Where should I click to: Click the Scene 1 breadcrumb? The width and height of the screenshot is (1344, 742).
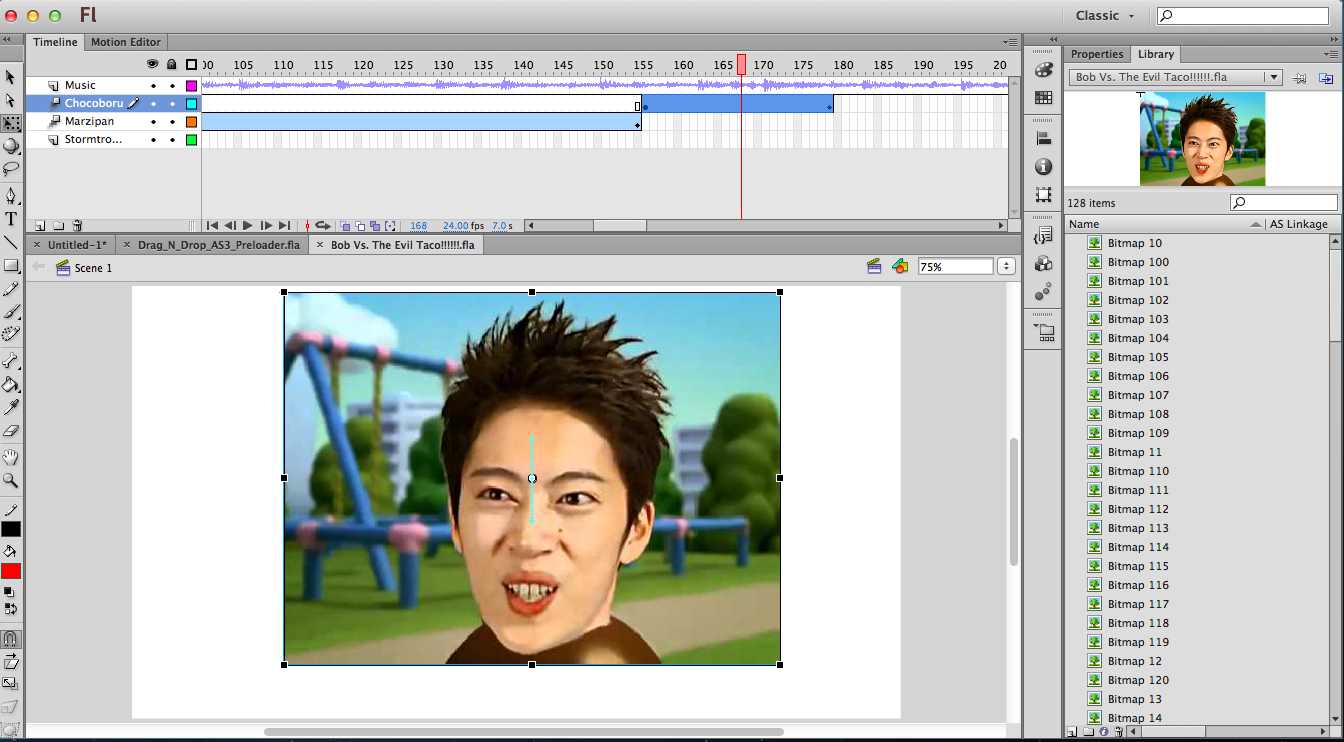(x=93, y=268)
